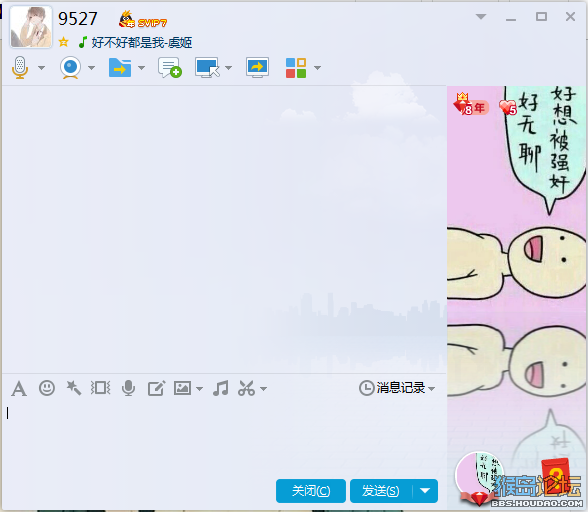588x512 pixels.
Task: Maximize the chat window
Action: [541, 17]
